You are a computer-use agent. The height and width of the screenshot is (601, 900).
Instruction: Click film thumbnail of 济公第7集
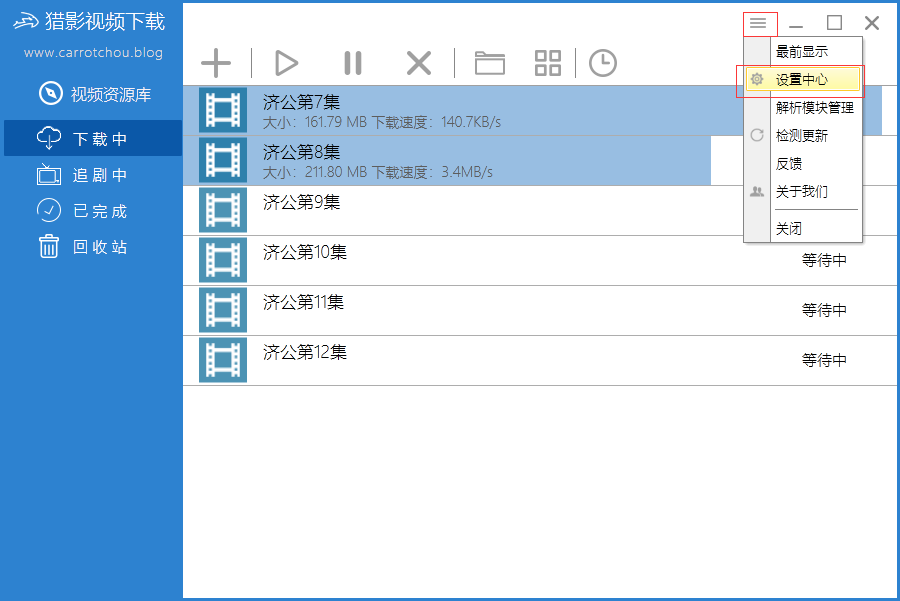[x=223, y=110]
